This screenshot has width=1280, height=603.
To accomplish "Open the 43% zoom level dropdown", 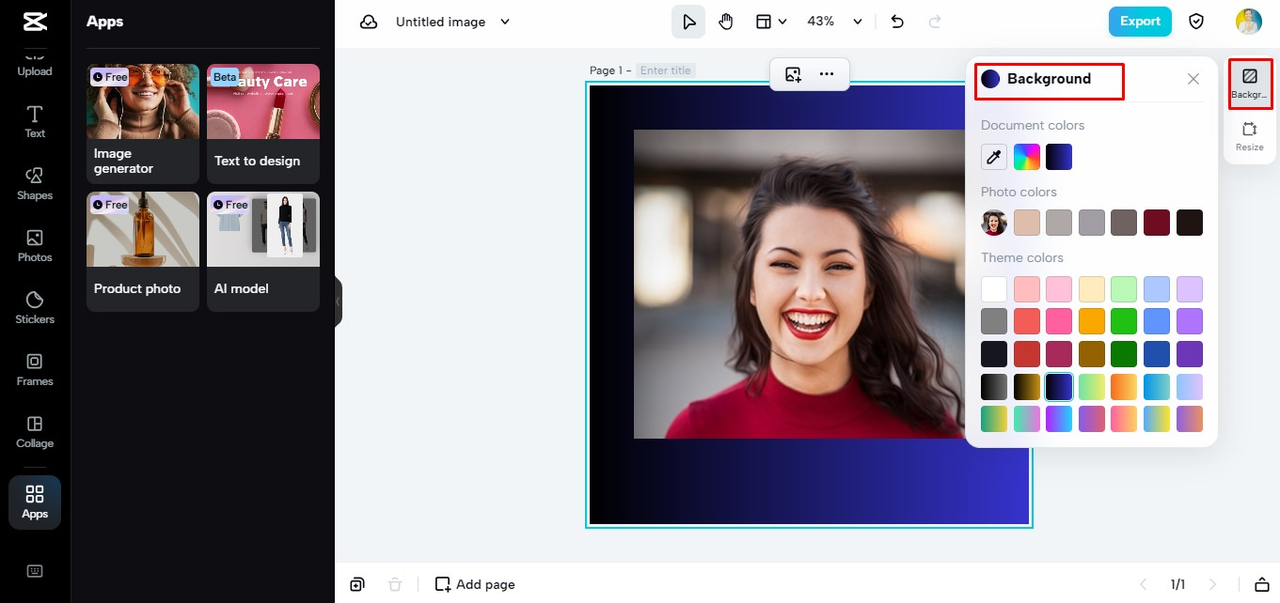I will 835,21.
